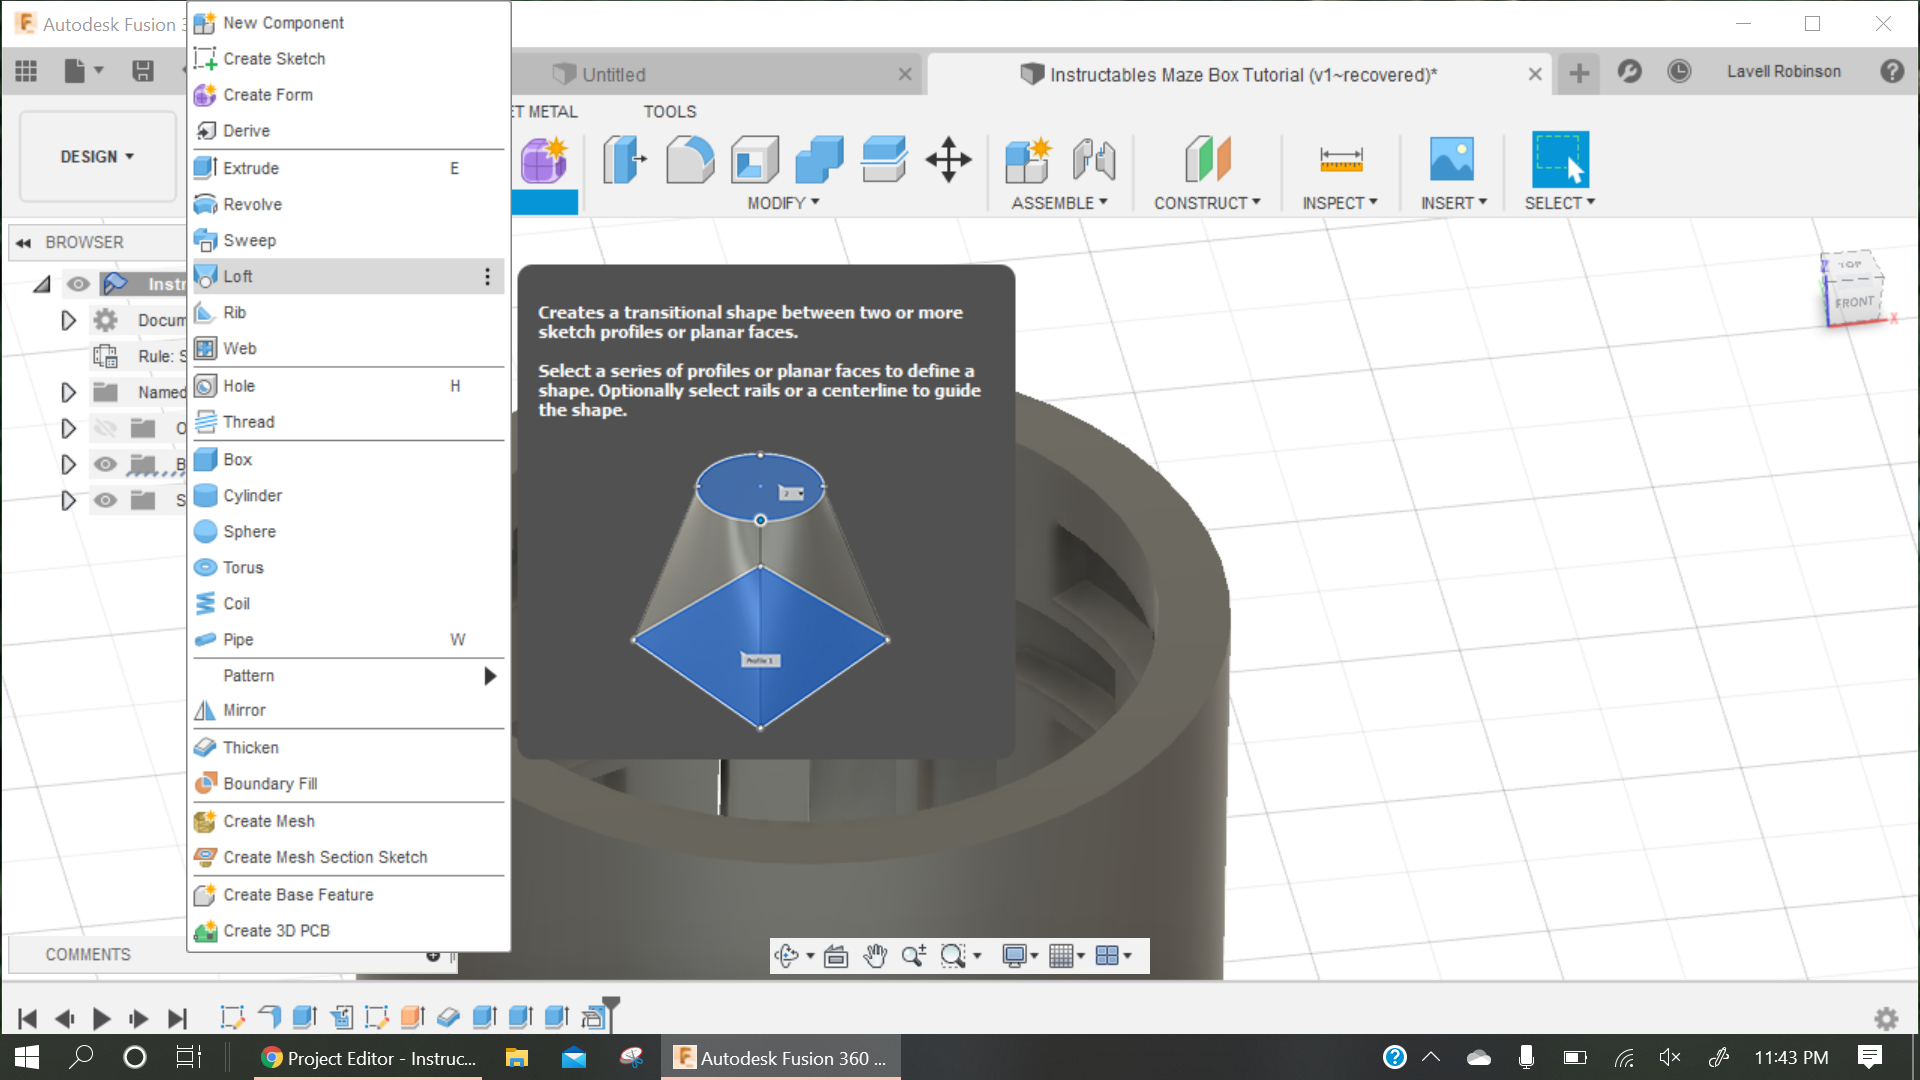Viewport: 1920px width, 1080px height.
Task: Open the Job Status clock icon
Action: point(1679,71)
